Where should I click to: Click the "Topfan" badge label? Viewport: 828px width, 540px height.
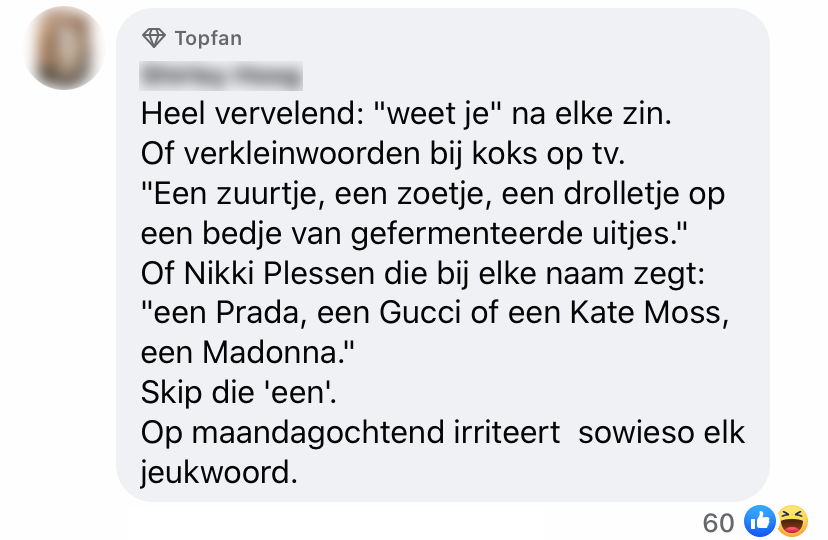point(208,39)
